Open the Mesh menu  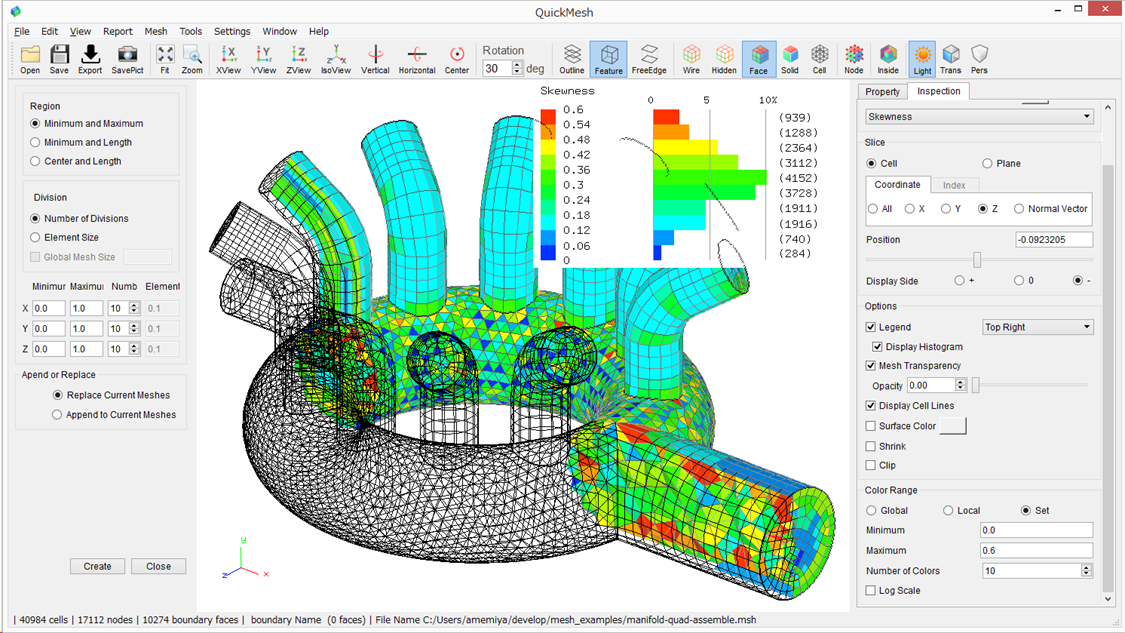(x=156, y=32)
